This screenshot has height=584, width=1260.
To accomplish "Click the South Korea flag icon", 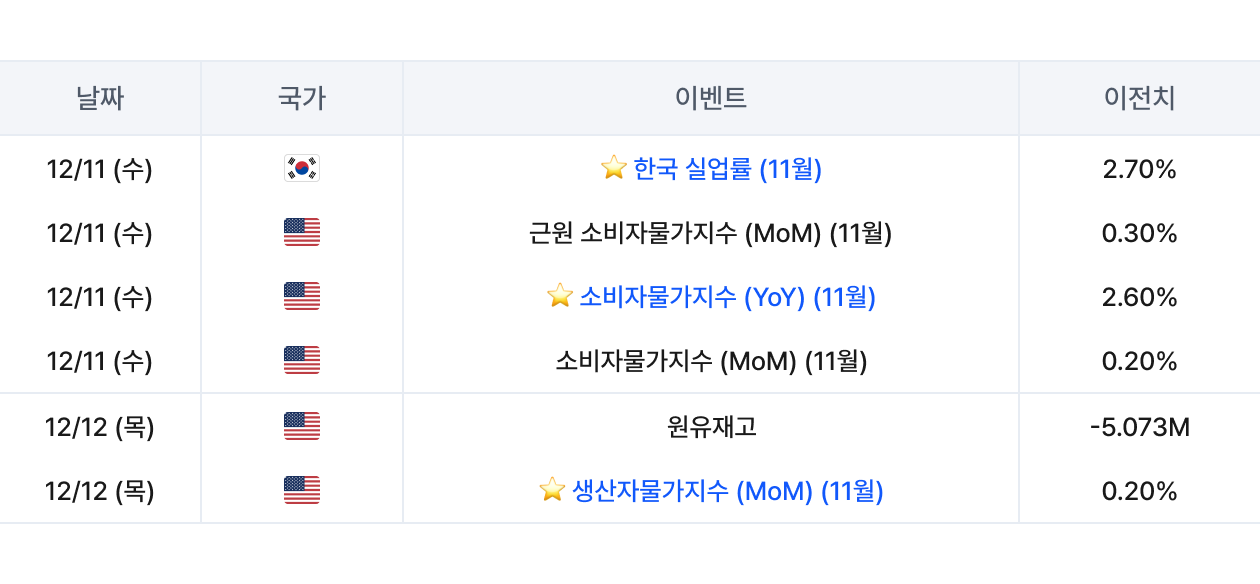I will coord(301,169).
